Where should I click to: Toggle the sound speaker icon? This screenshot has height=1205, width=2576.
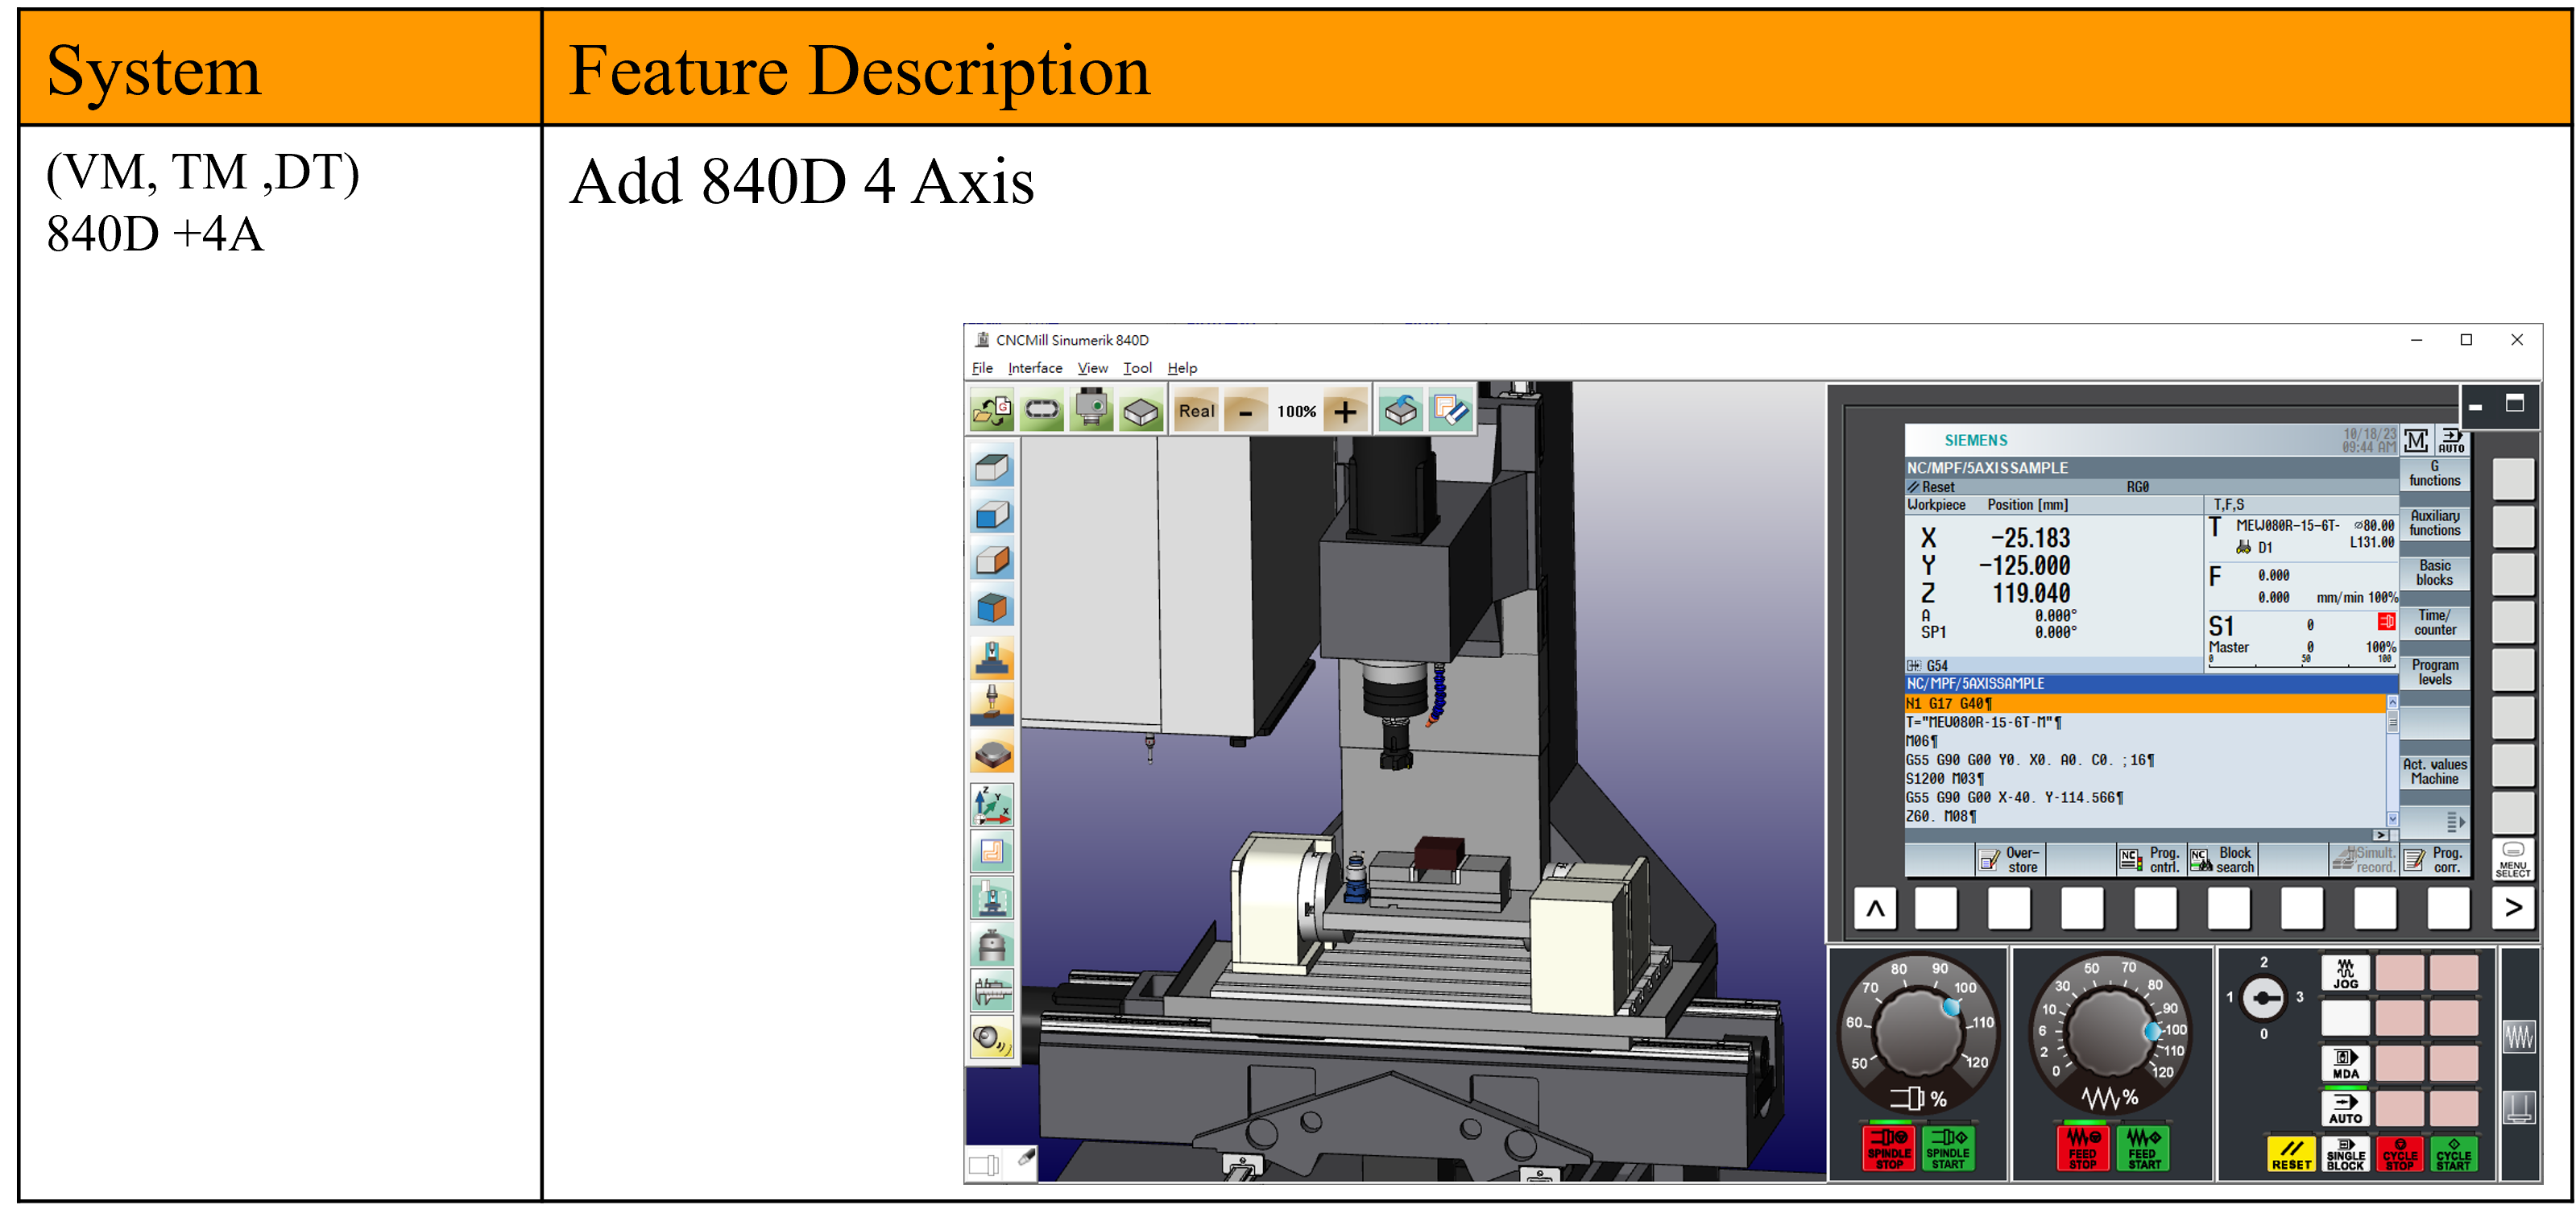pos(992,1037)
